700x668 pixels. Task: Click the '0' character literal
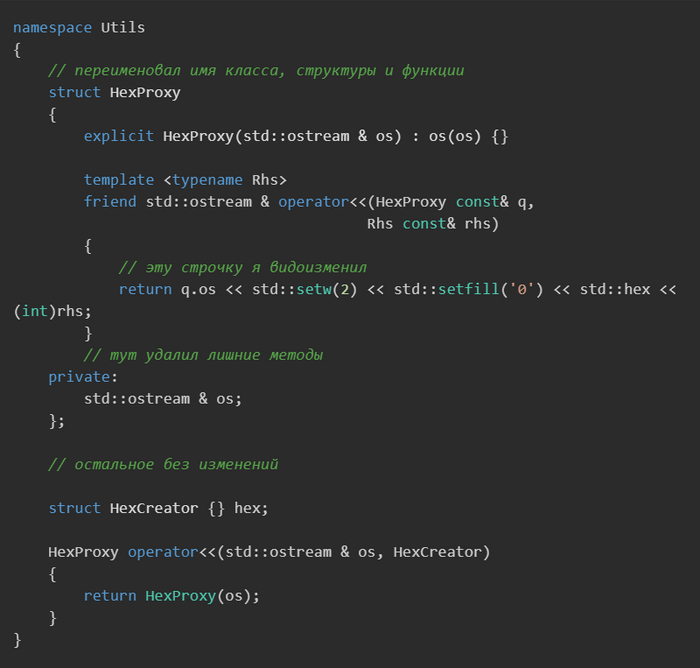pyautogui.click(x=521, y=289)
